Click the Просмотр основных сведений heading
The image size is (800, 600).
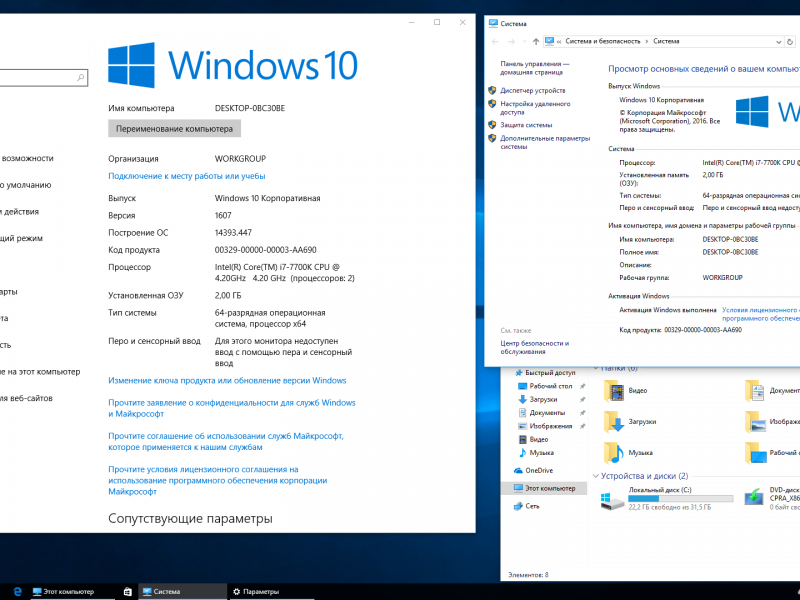coord(704,69)
